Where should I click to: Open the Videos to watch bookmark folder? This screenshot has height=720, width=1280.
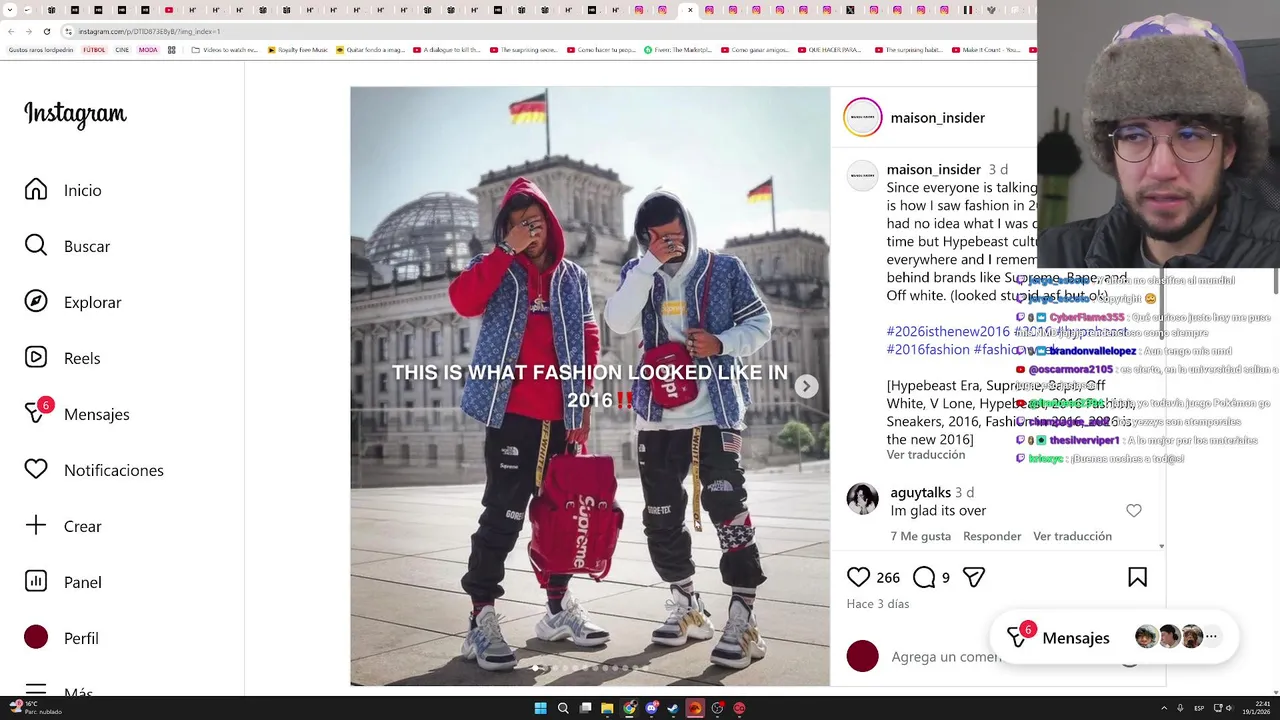point(224,50)
